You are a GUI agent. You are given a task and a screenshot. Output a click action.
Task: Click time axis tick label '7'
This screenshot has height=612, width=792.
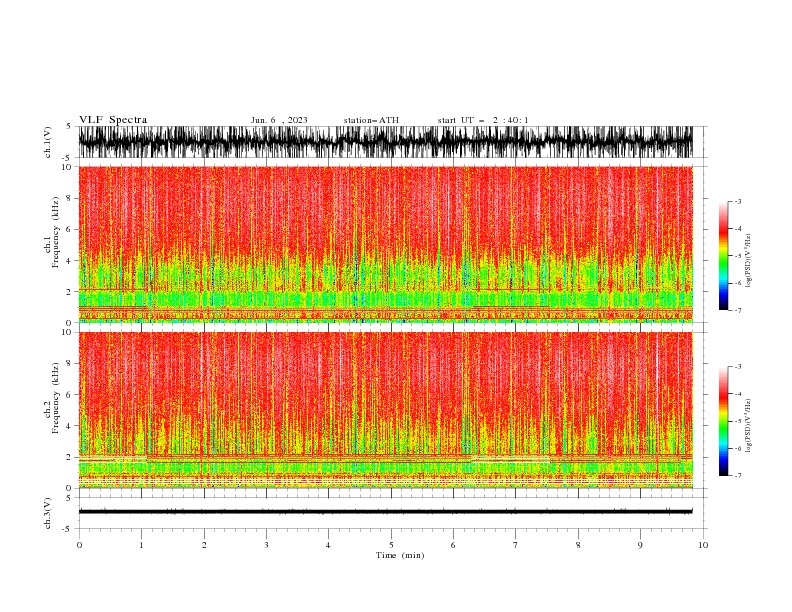(x=516, y=545)
